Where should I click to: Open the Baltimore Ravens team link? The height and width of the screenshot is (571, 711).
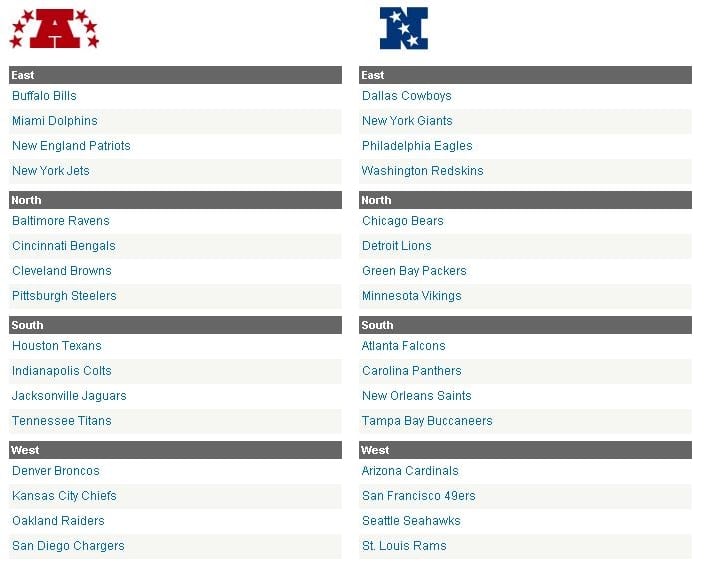61,221
